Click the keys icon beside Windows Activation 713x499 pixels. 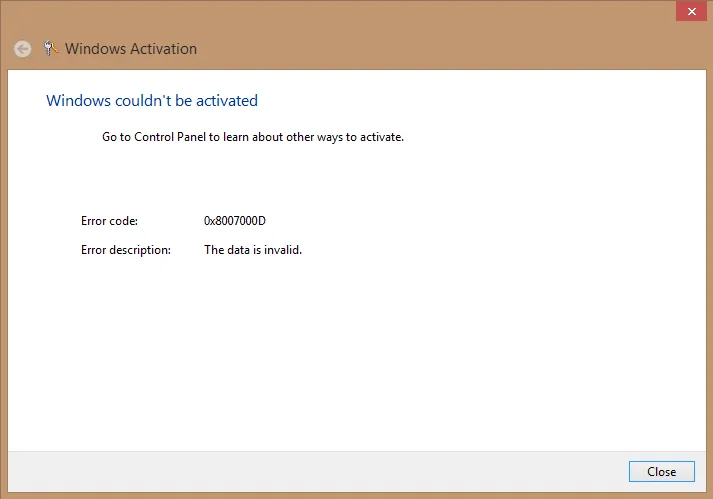pos(50,48)
